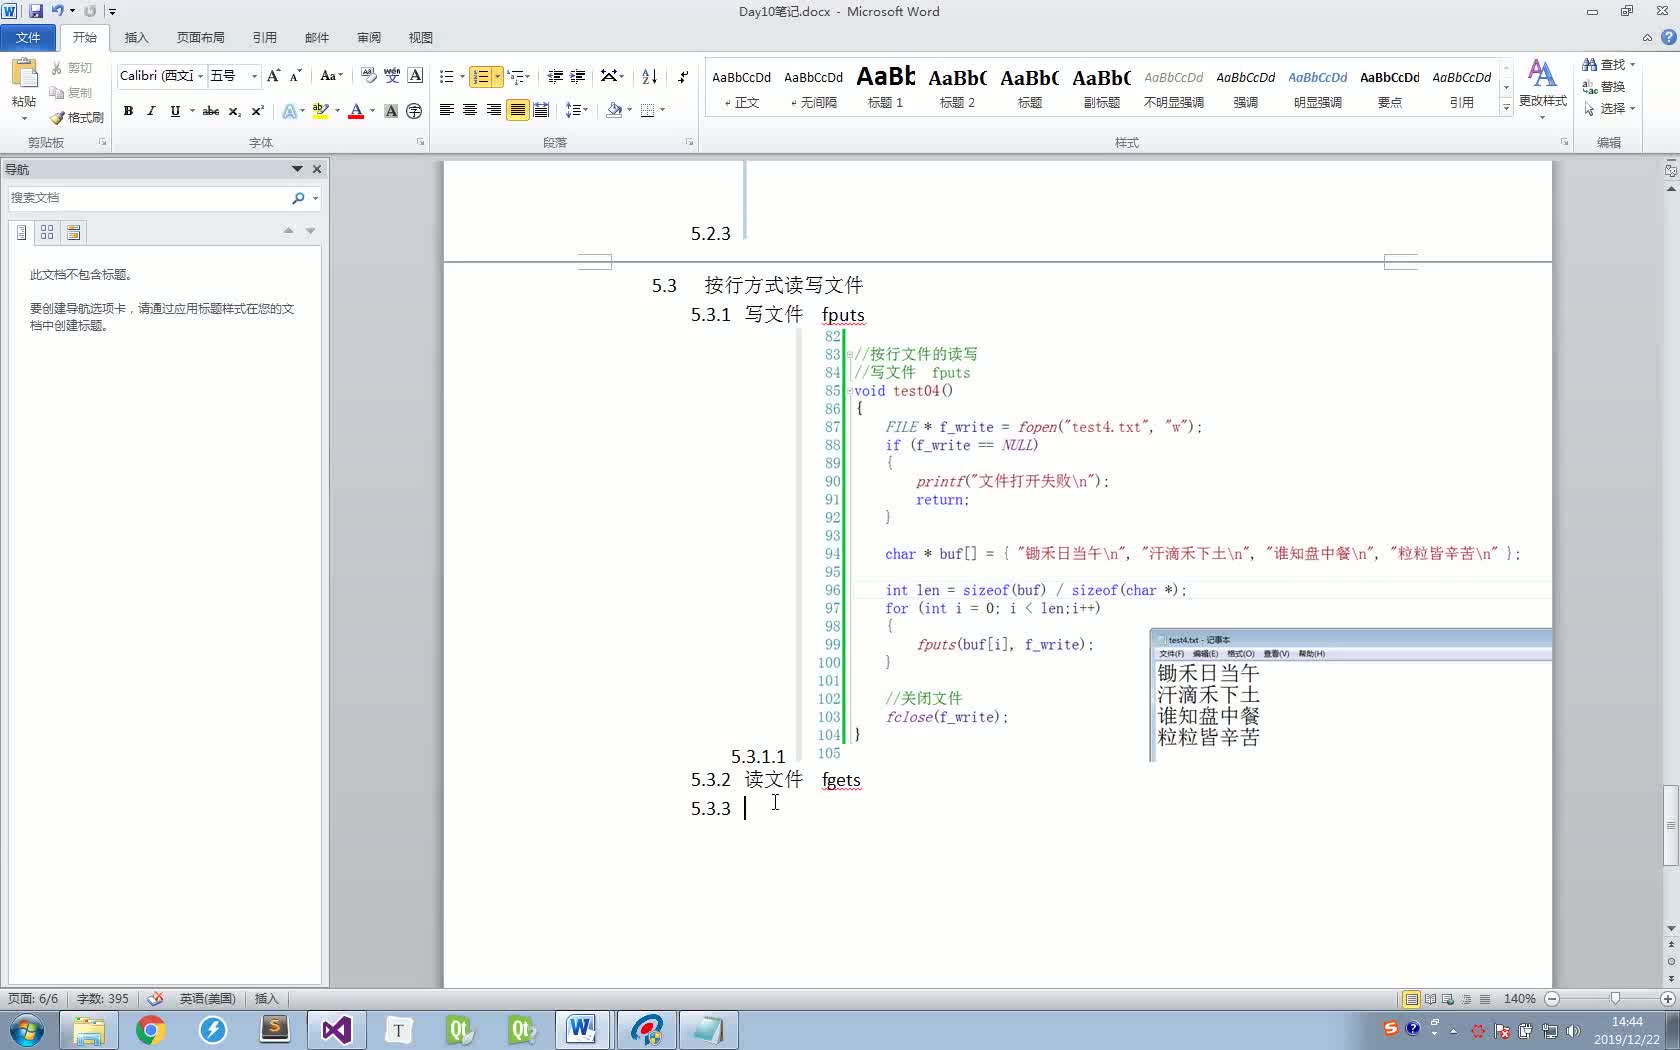Screen dimensions: 1680x1050
Task: Expand the styles gallery
Action: pos(1506,108)
